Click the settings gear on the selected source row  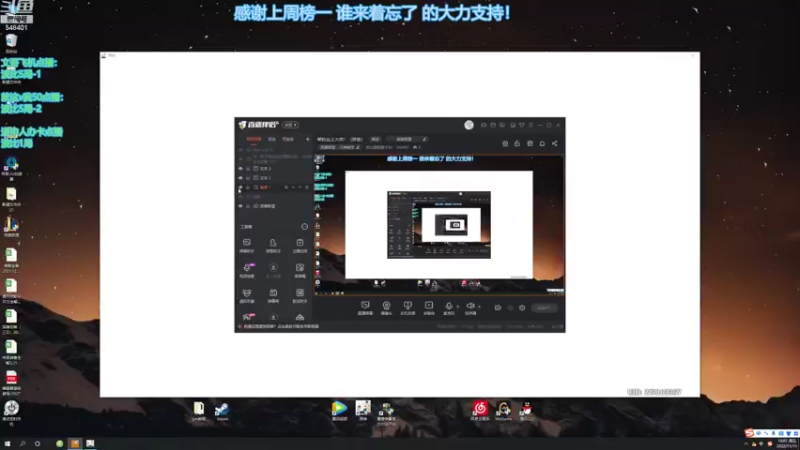click(286, 187)
